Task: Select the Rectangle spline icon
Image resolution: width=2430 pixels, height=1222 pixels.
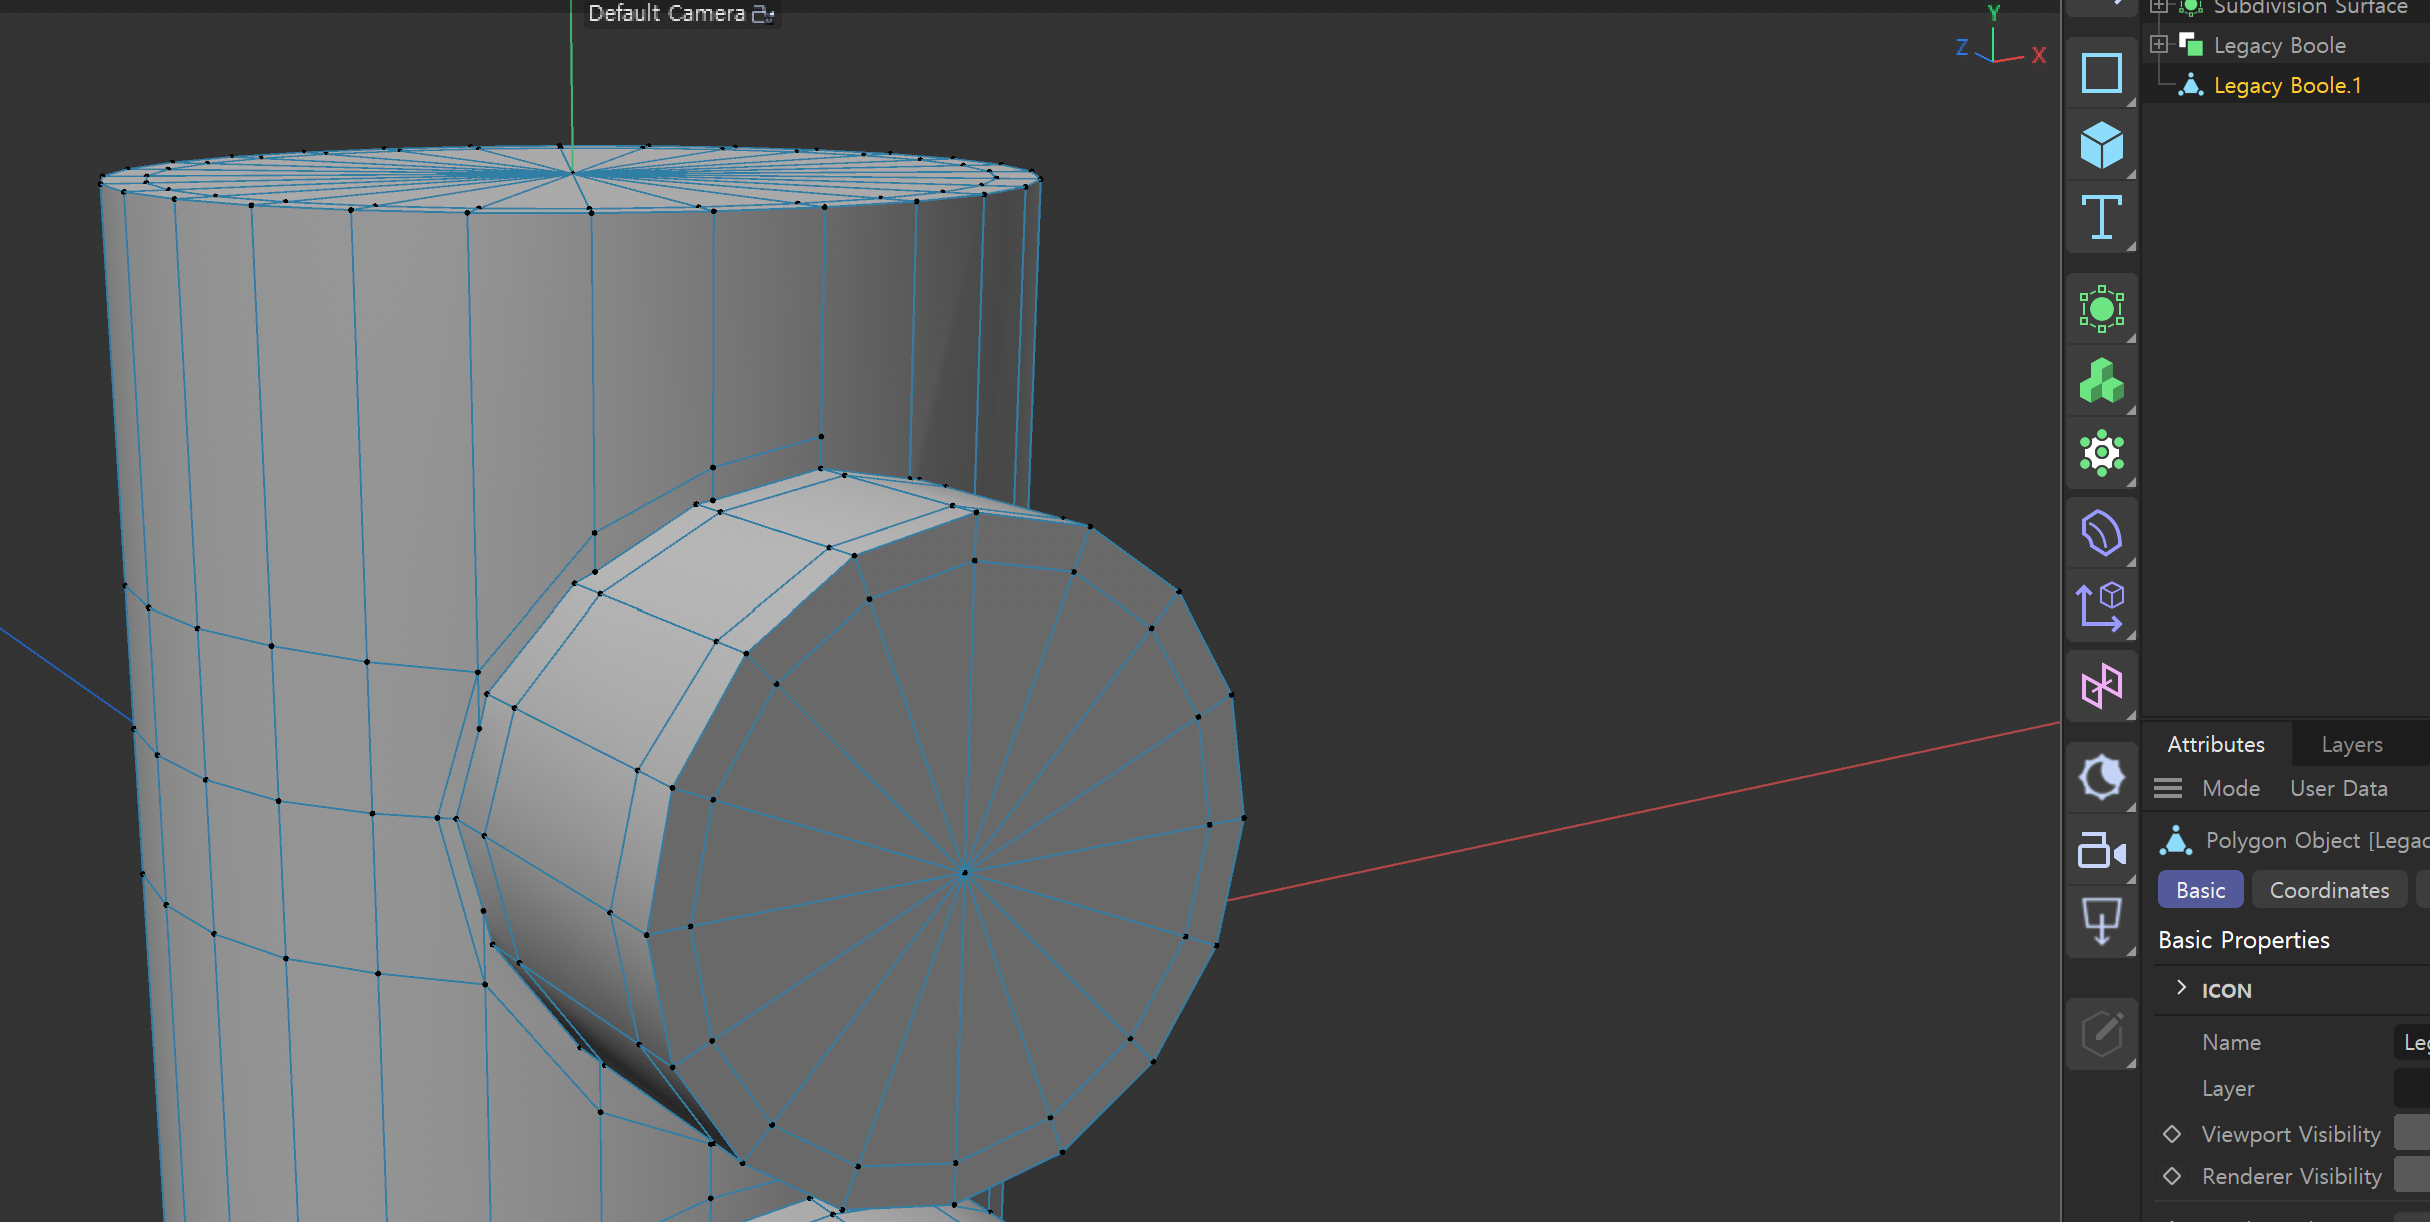Action: point(2101,73)
